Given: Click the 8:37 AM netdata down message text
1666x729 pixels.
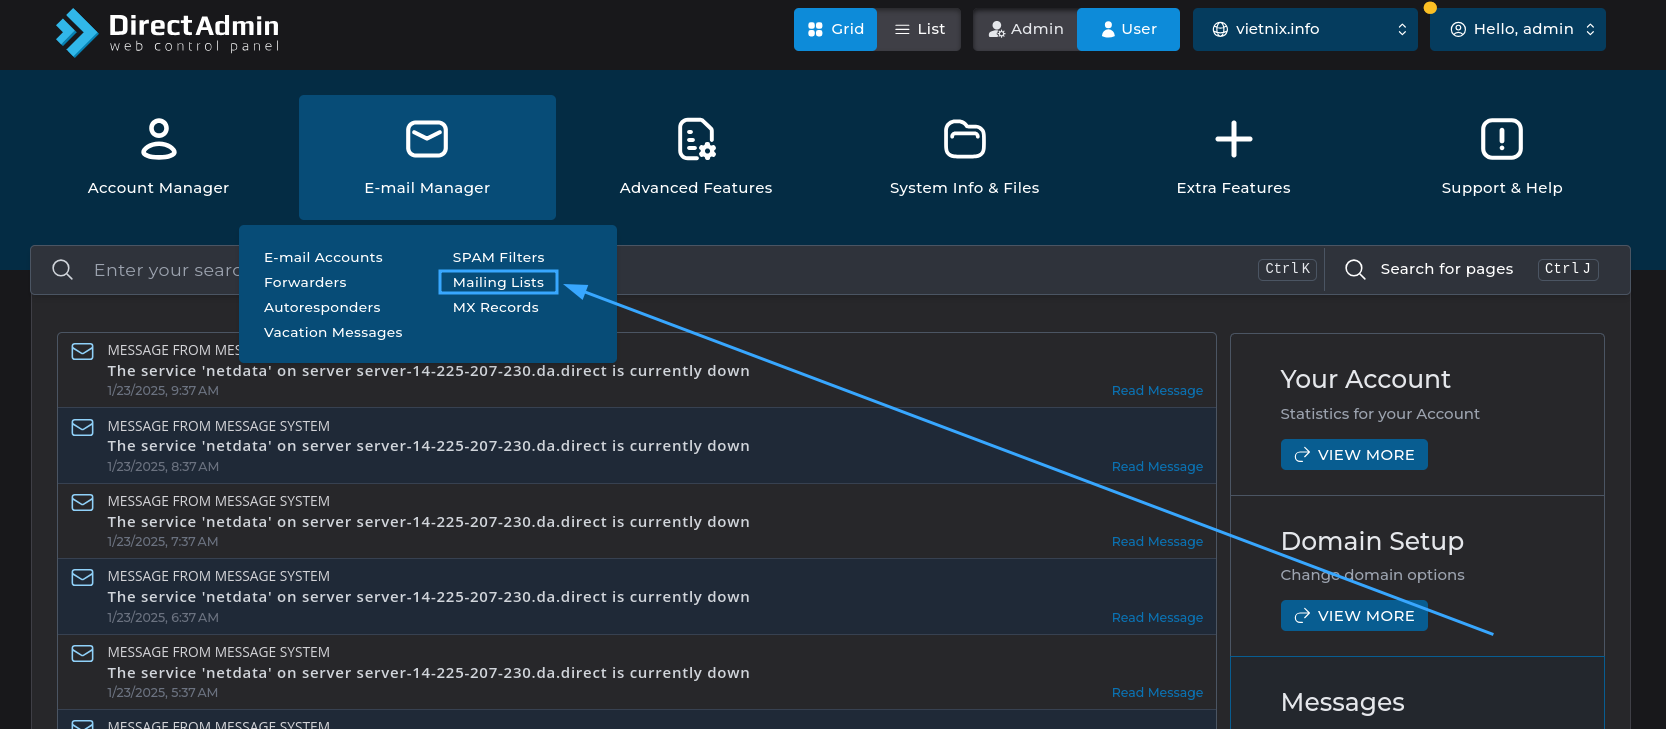Looking at the screenshot, I should (428, 446).
